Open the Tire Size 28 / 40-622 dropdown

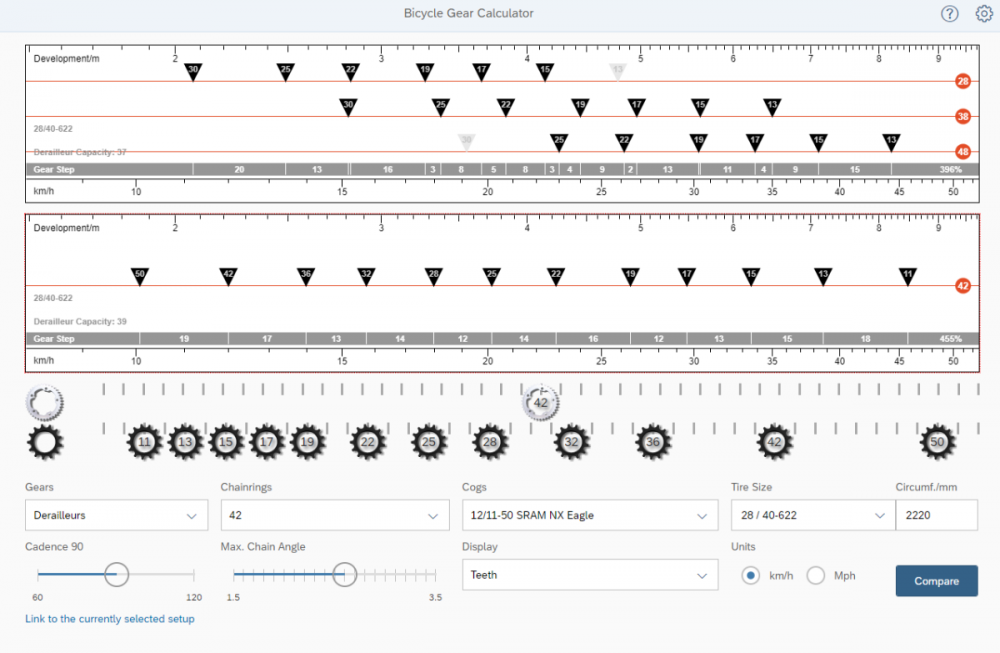[x=813, y=515]
